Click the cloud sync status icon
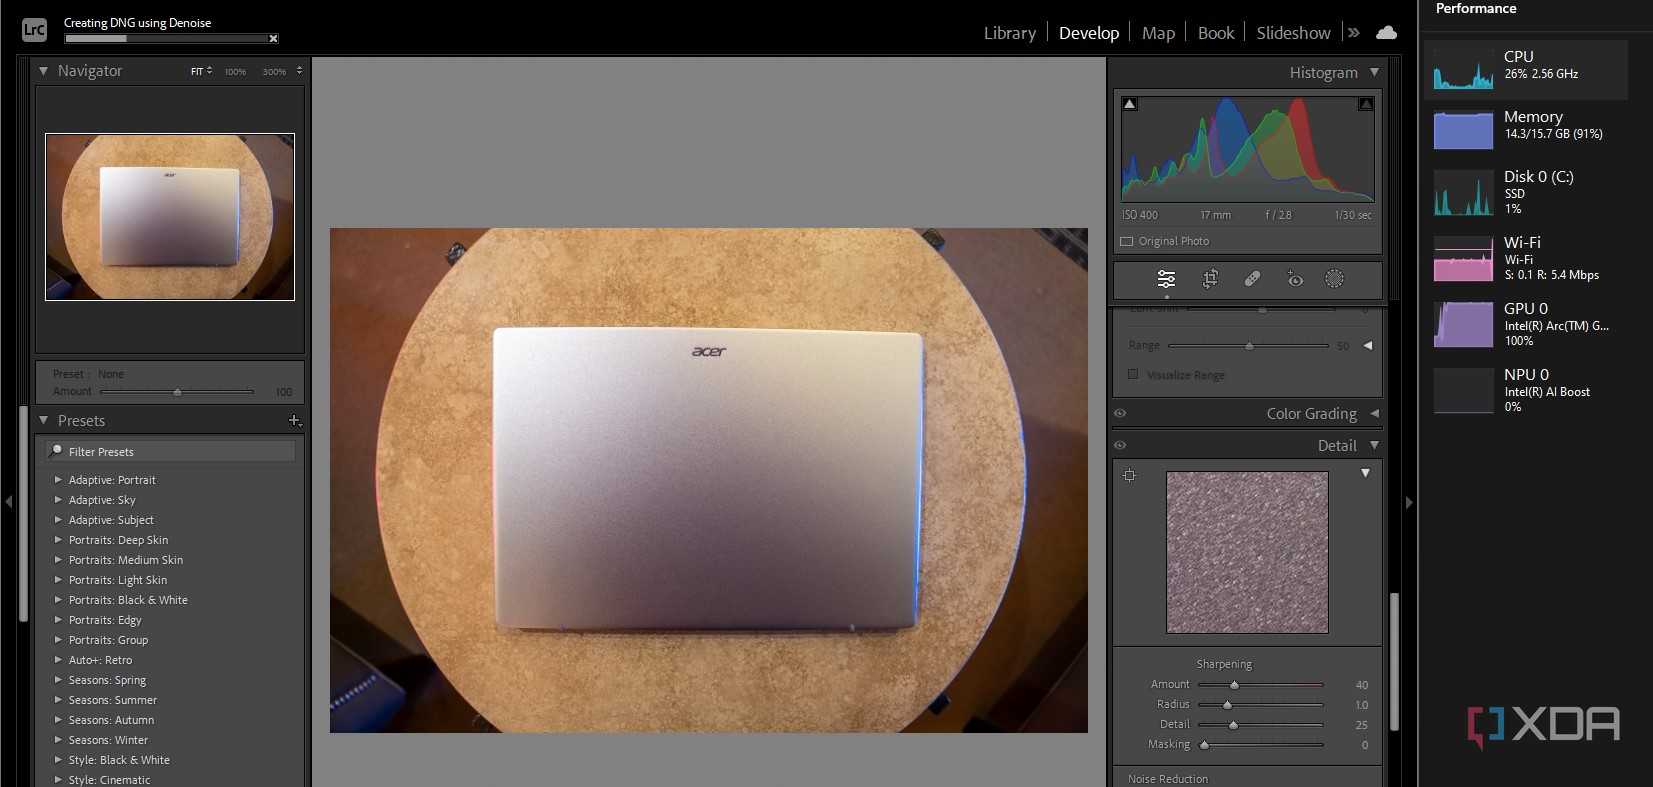The image size is (1653, 787). [x=1386, y=33]
